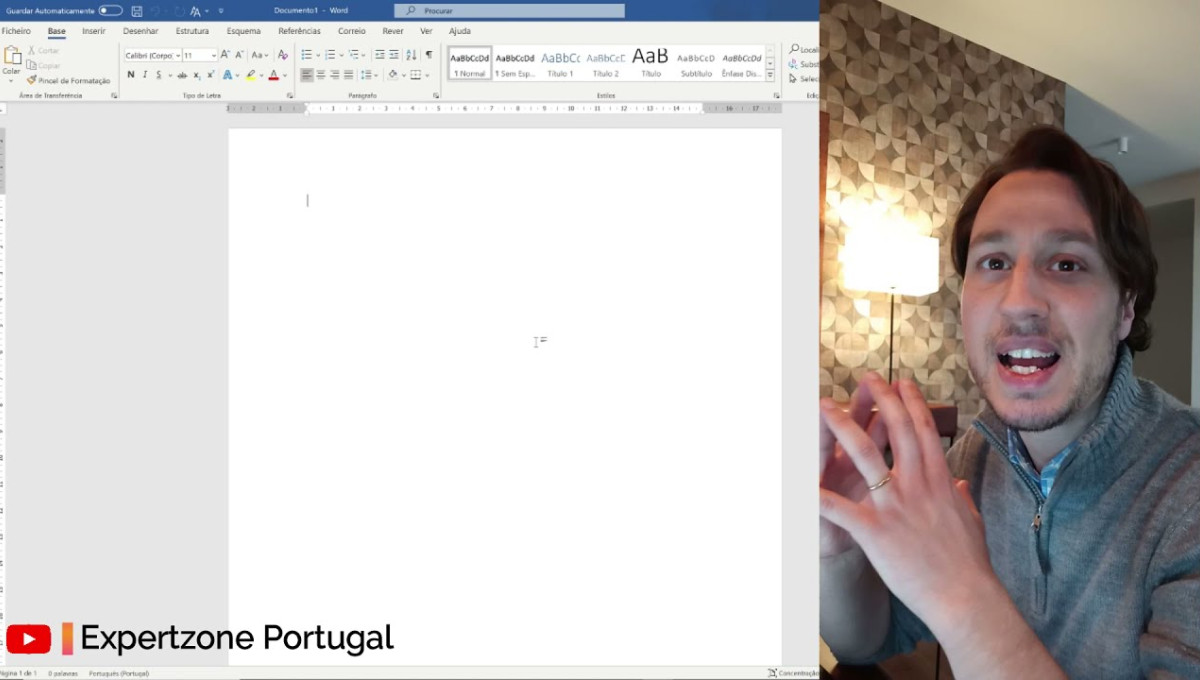
Task: Expand the font color dropdown arrow
Action: [283, 74]
